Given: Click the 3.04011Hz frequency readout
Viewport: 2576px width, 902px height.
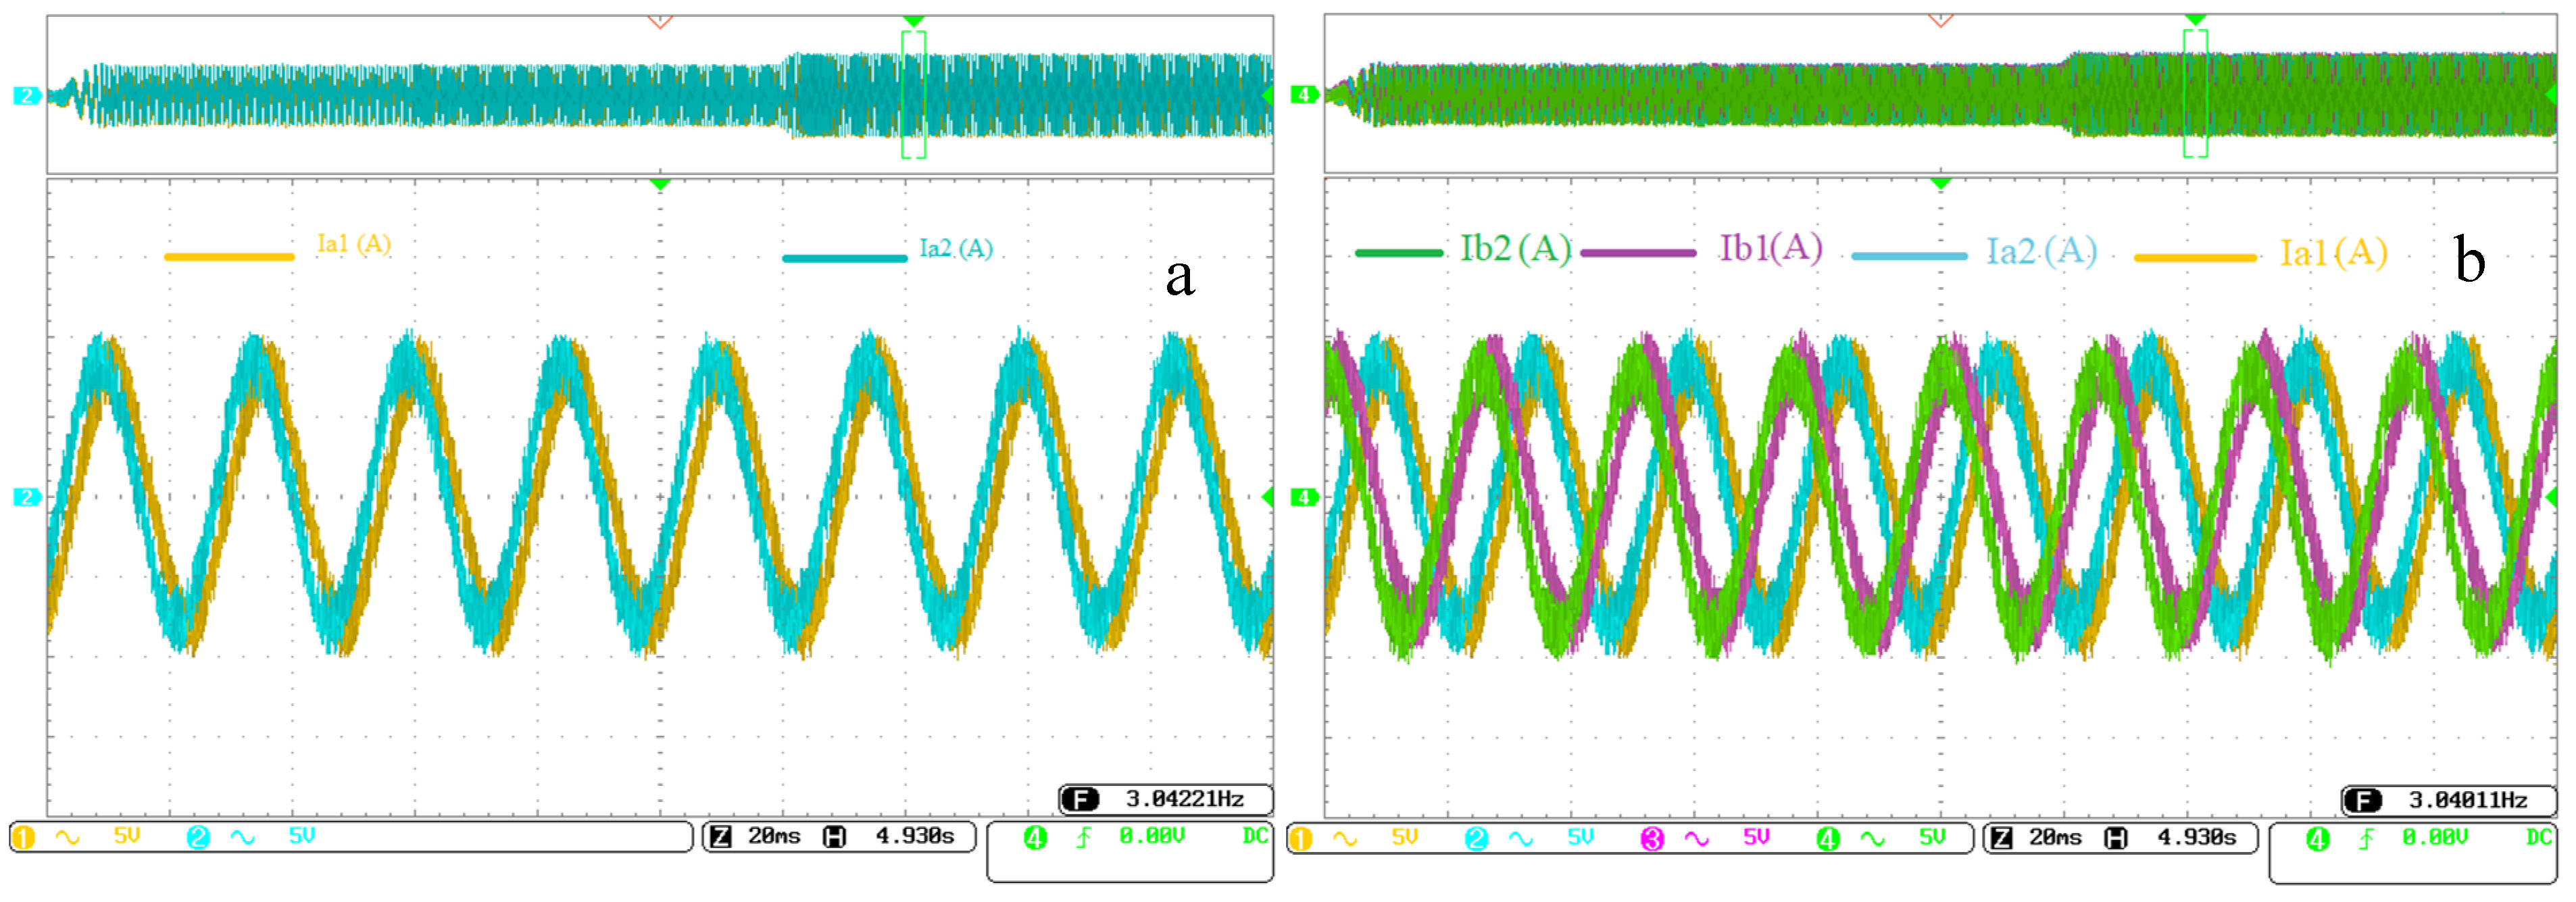Looking at the screenshot, I should point(2467,800).
